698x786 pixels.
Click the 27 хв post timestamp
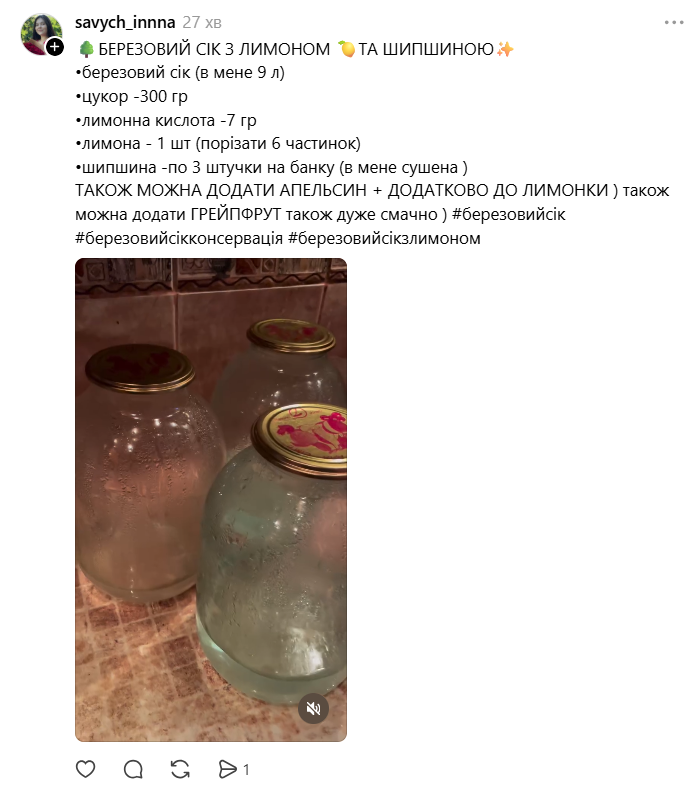(x=202, y=23)
